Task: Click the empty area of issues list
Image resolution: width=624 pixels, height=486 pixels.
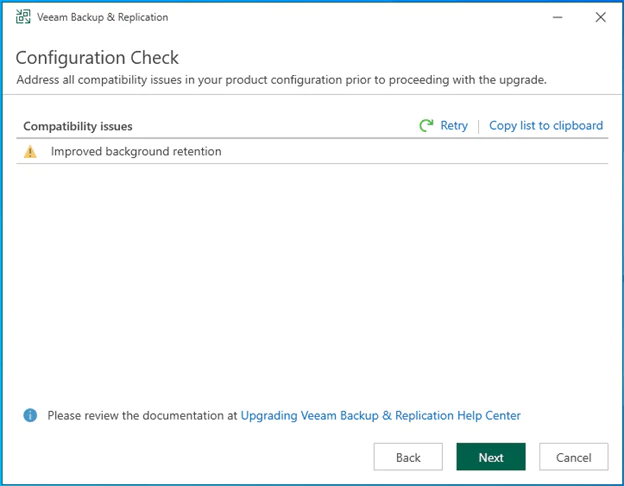Action: coord(312,280)
